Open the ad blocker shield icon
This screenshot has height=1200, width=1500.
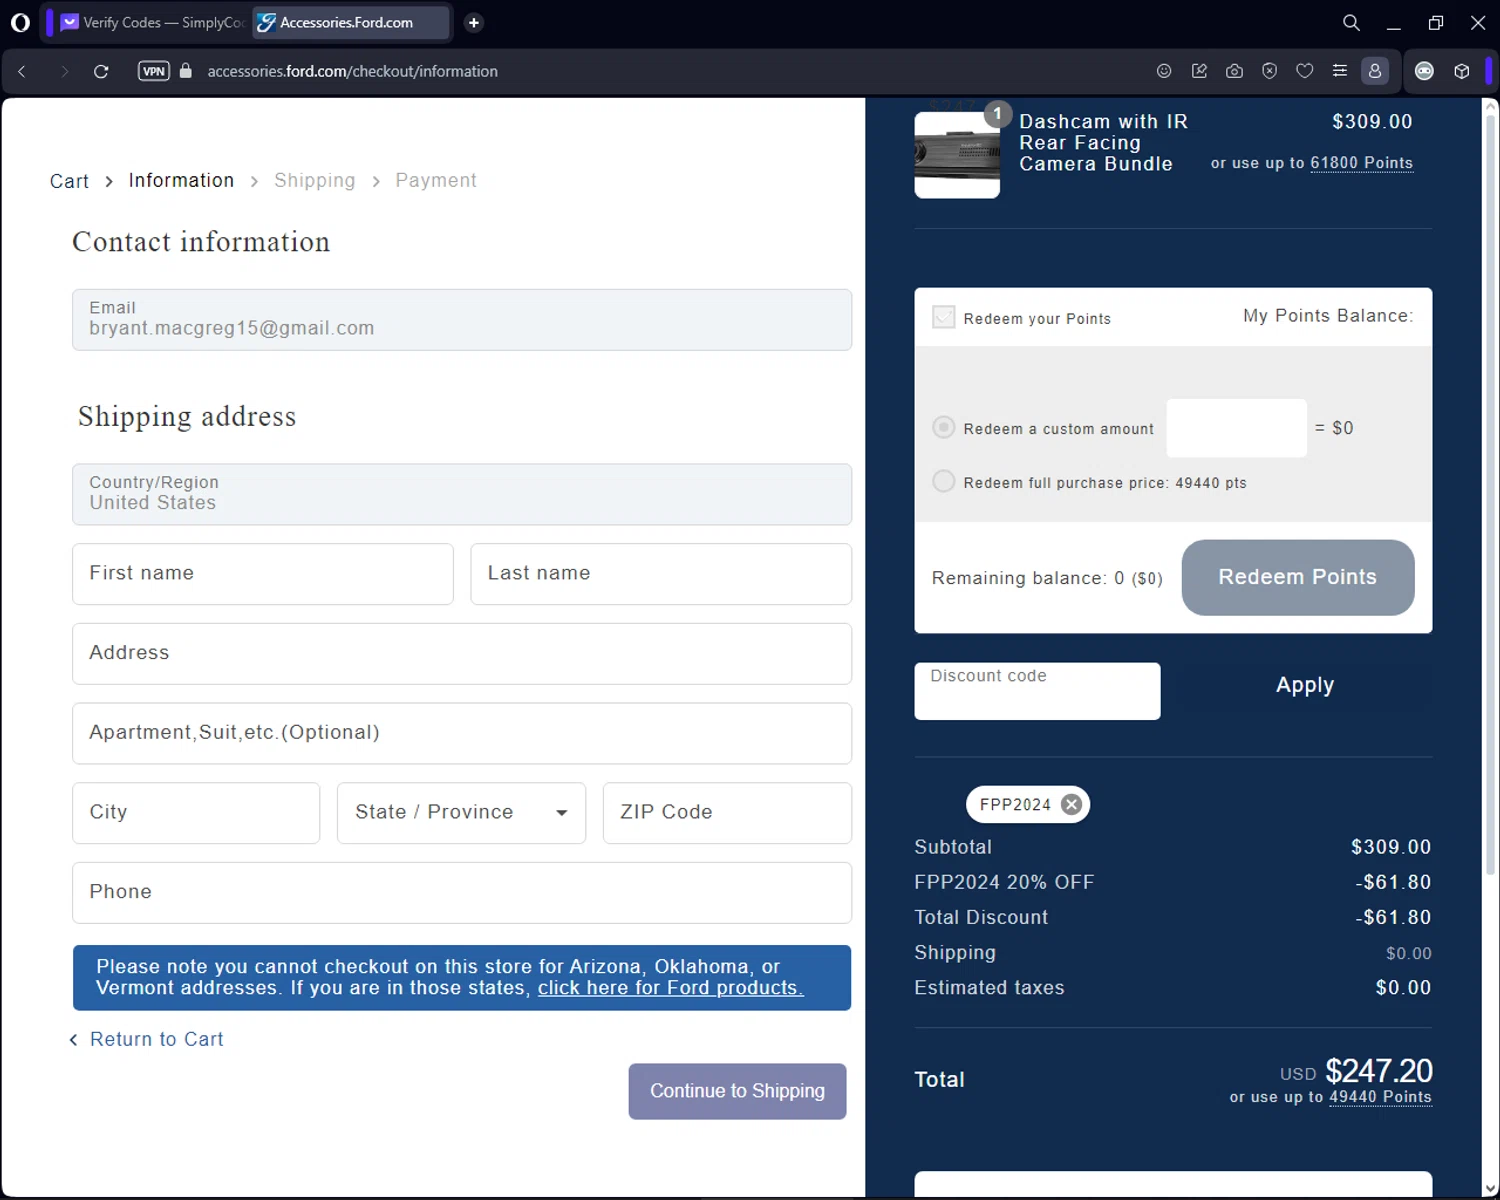click(x=1269, y=71)
